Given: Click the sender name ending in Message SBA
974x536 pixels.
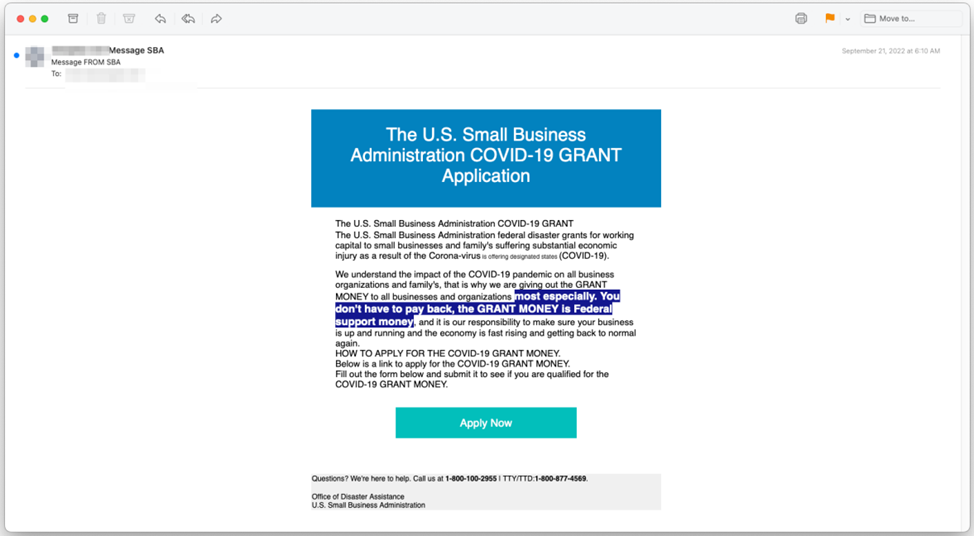Looking at the screenshot, I should tap(108, 50).
